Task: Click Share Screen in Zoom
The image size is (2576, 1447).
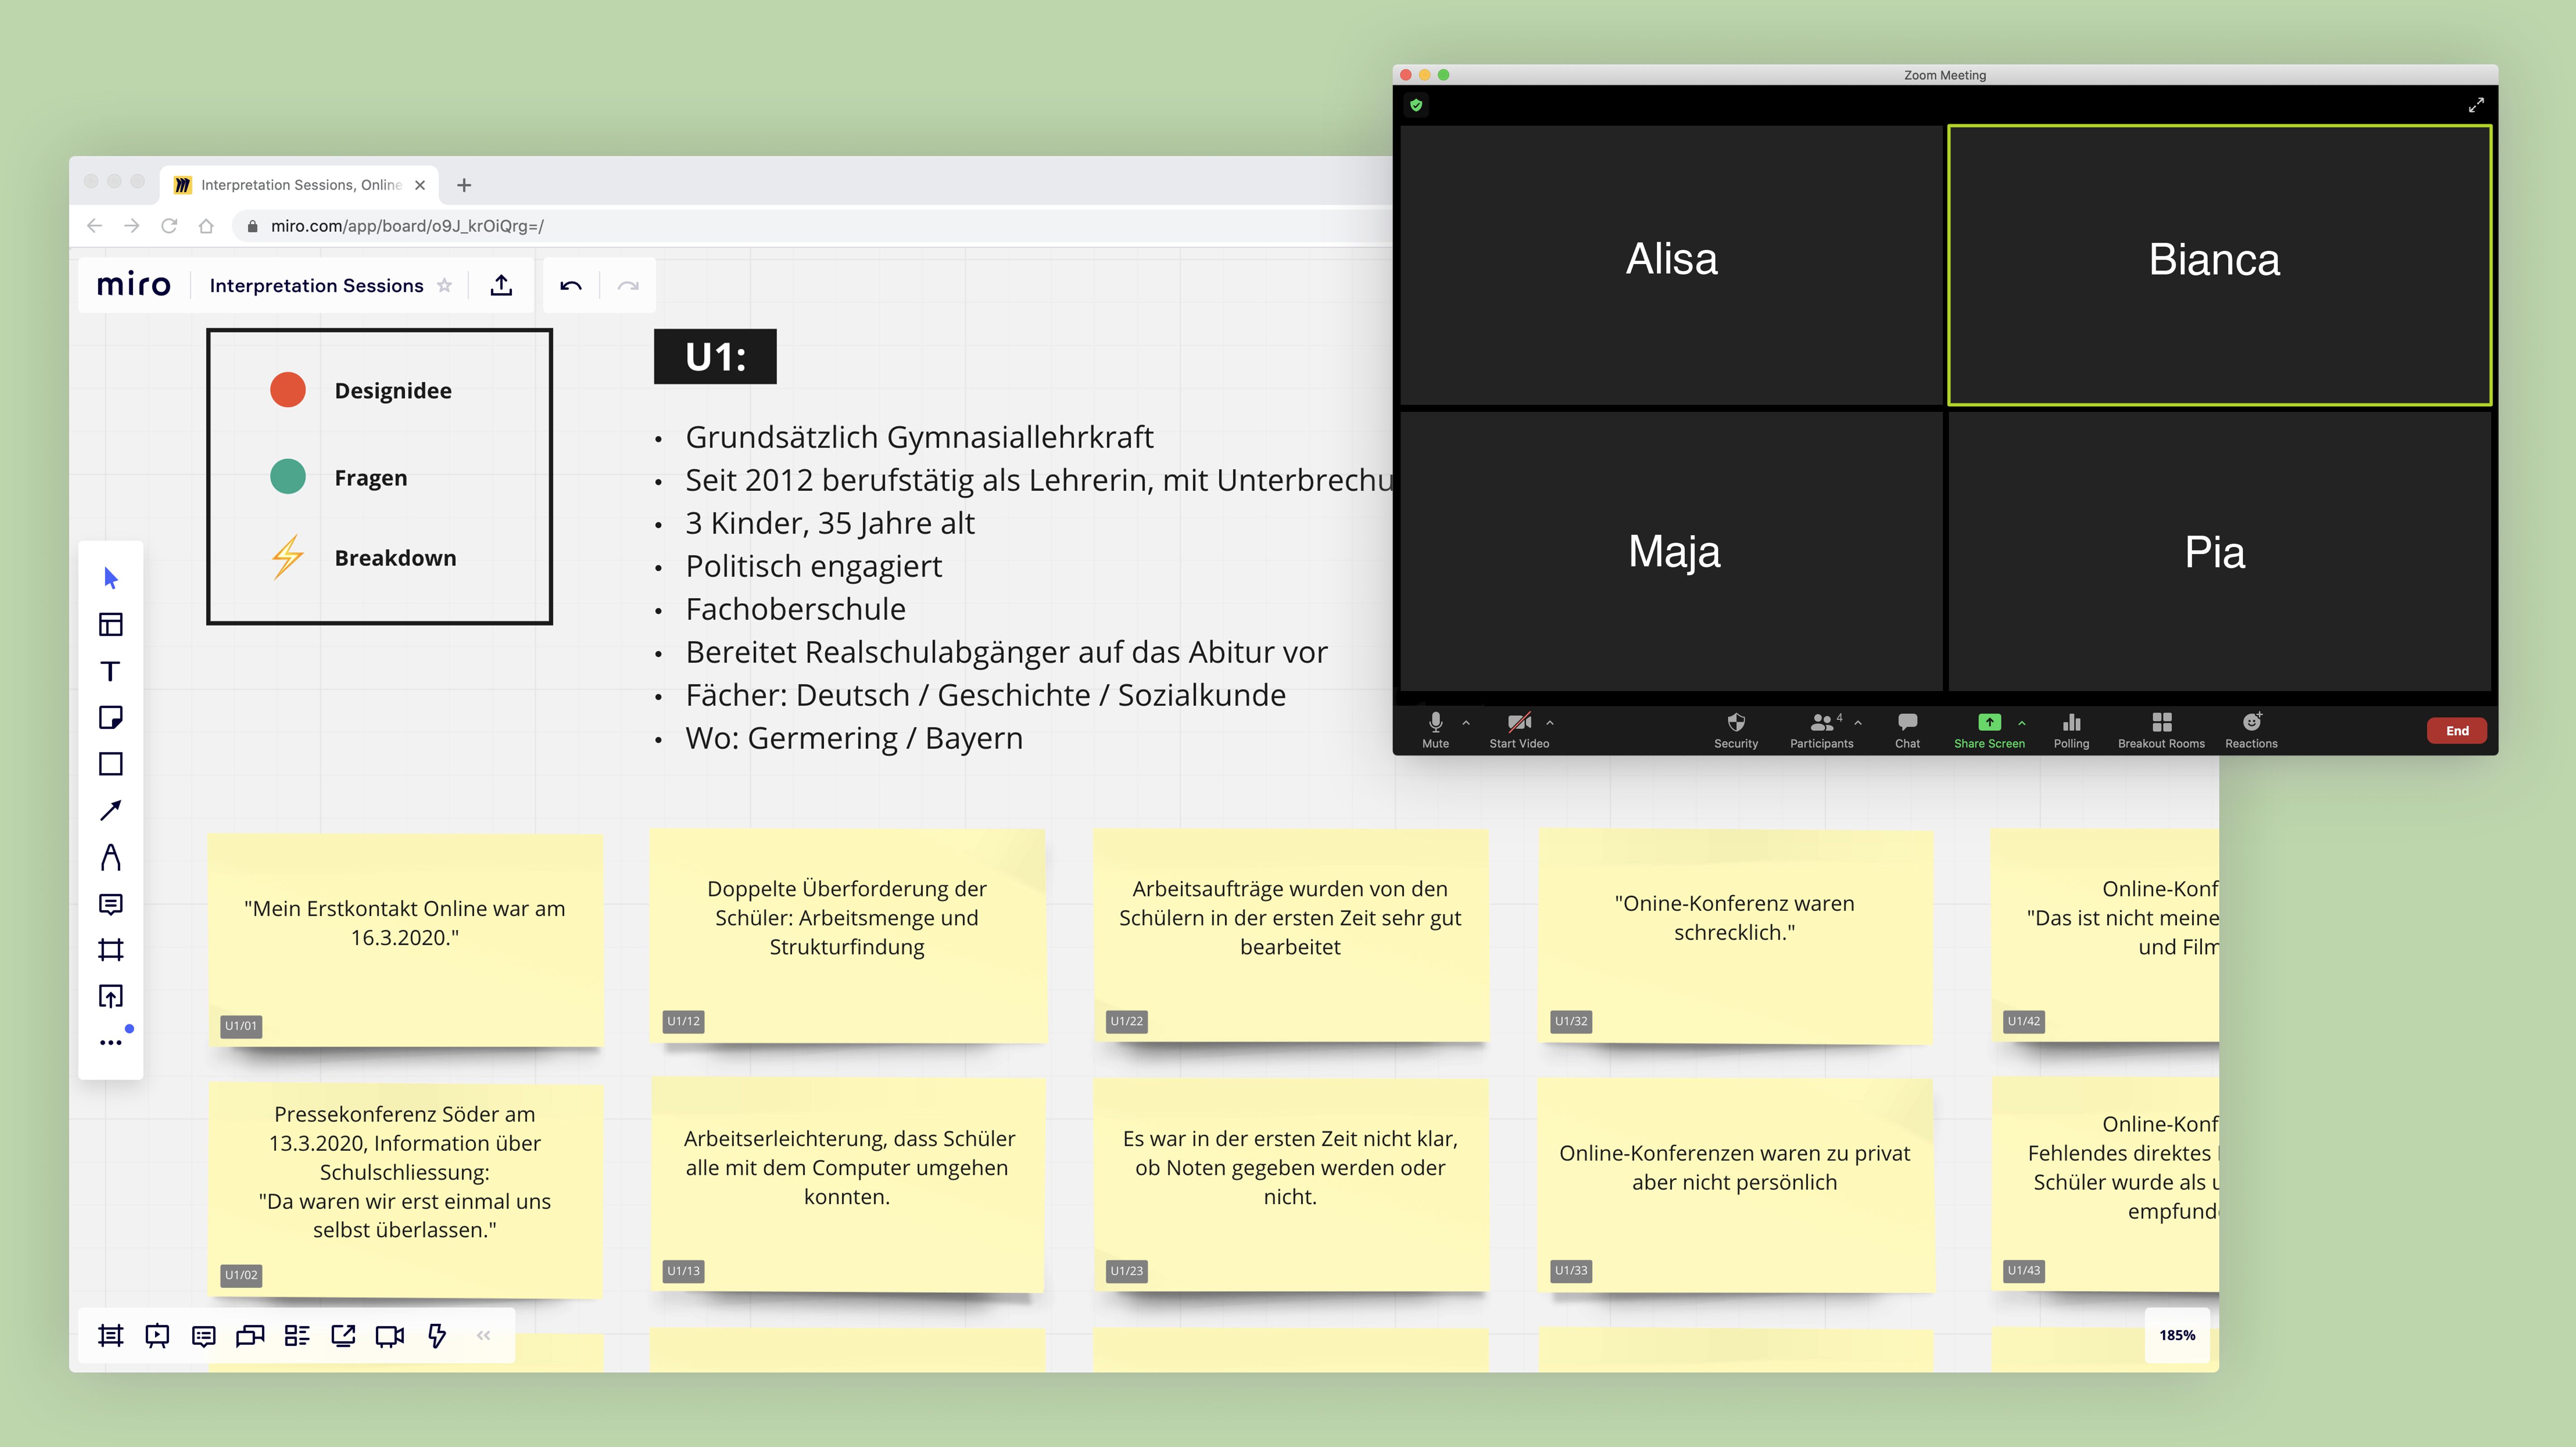Action: click(1989, 729)
